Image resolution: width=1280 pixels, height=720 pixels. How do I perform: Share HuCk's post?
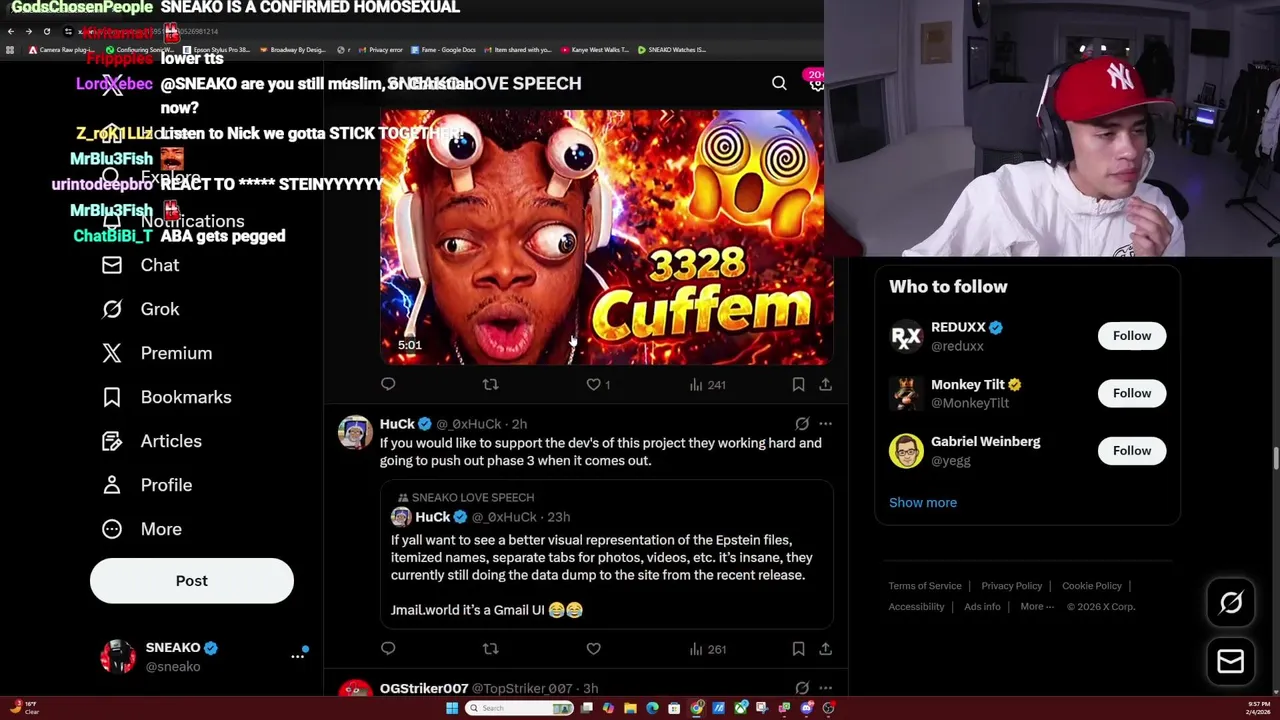pyautogui.click(x=825, y=649)
